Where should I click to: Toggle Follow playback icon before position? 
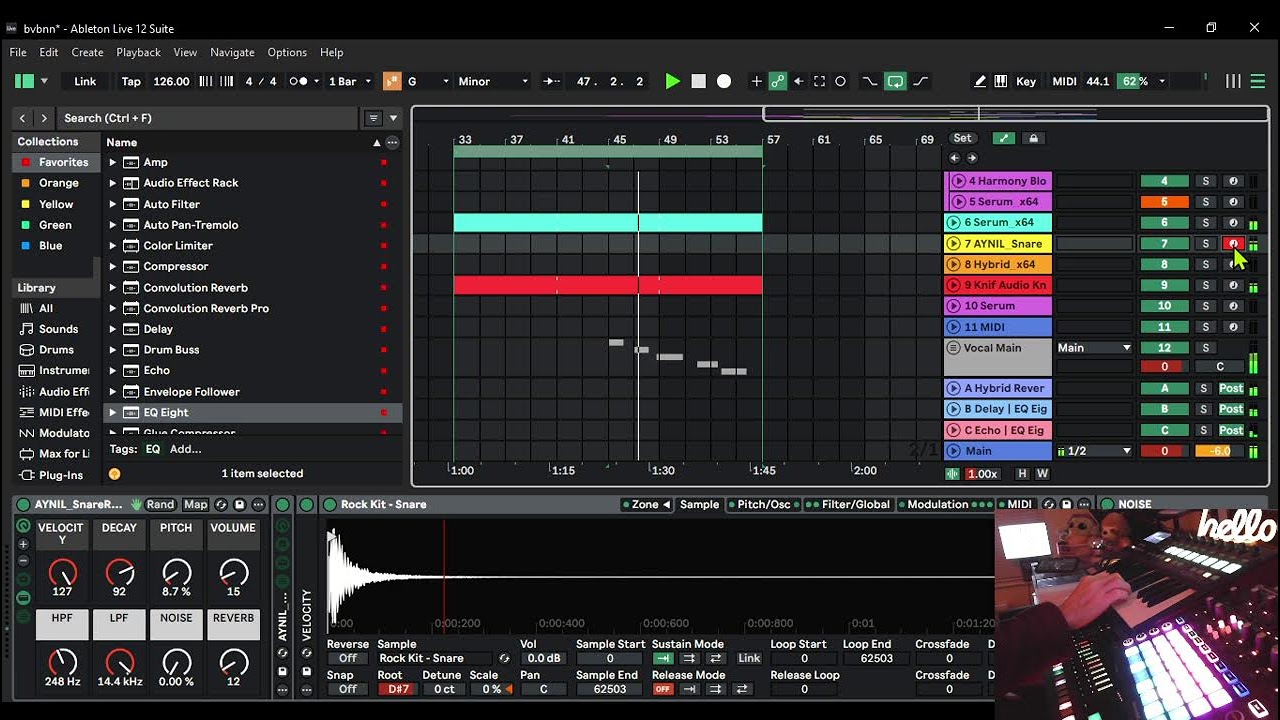(551, 81)
